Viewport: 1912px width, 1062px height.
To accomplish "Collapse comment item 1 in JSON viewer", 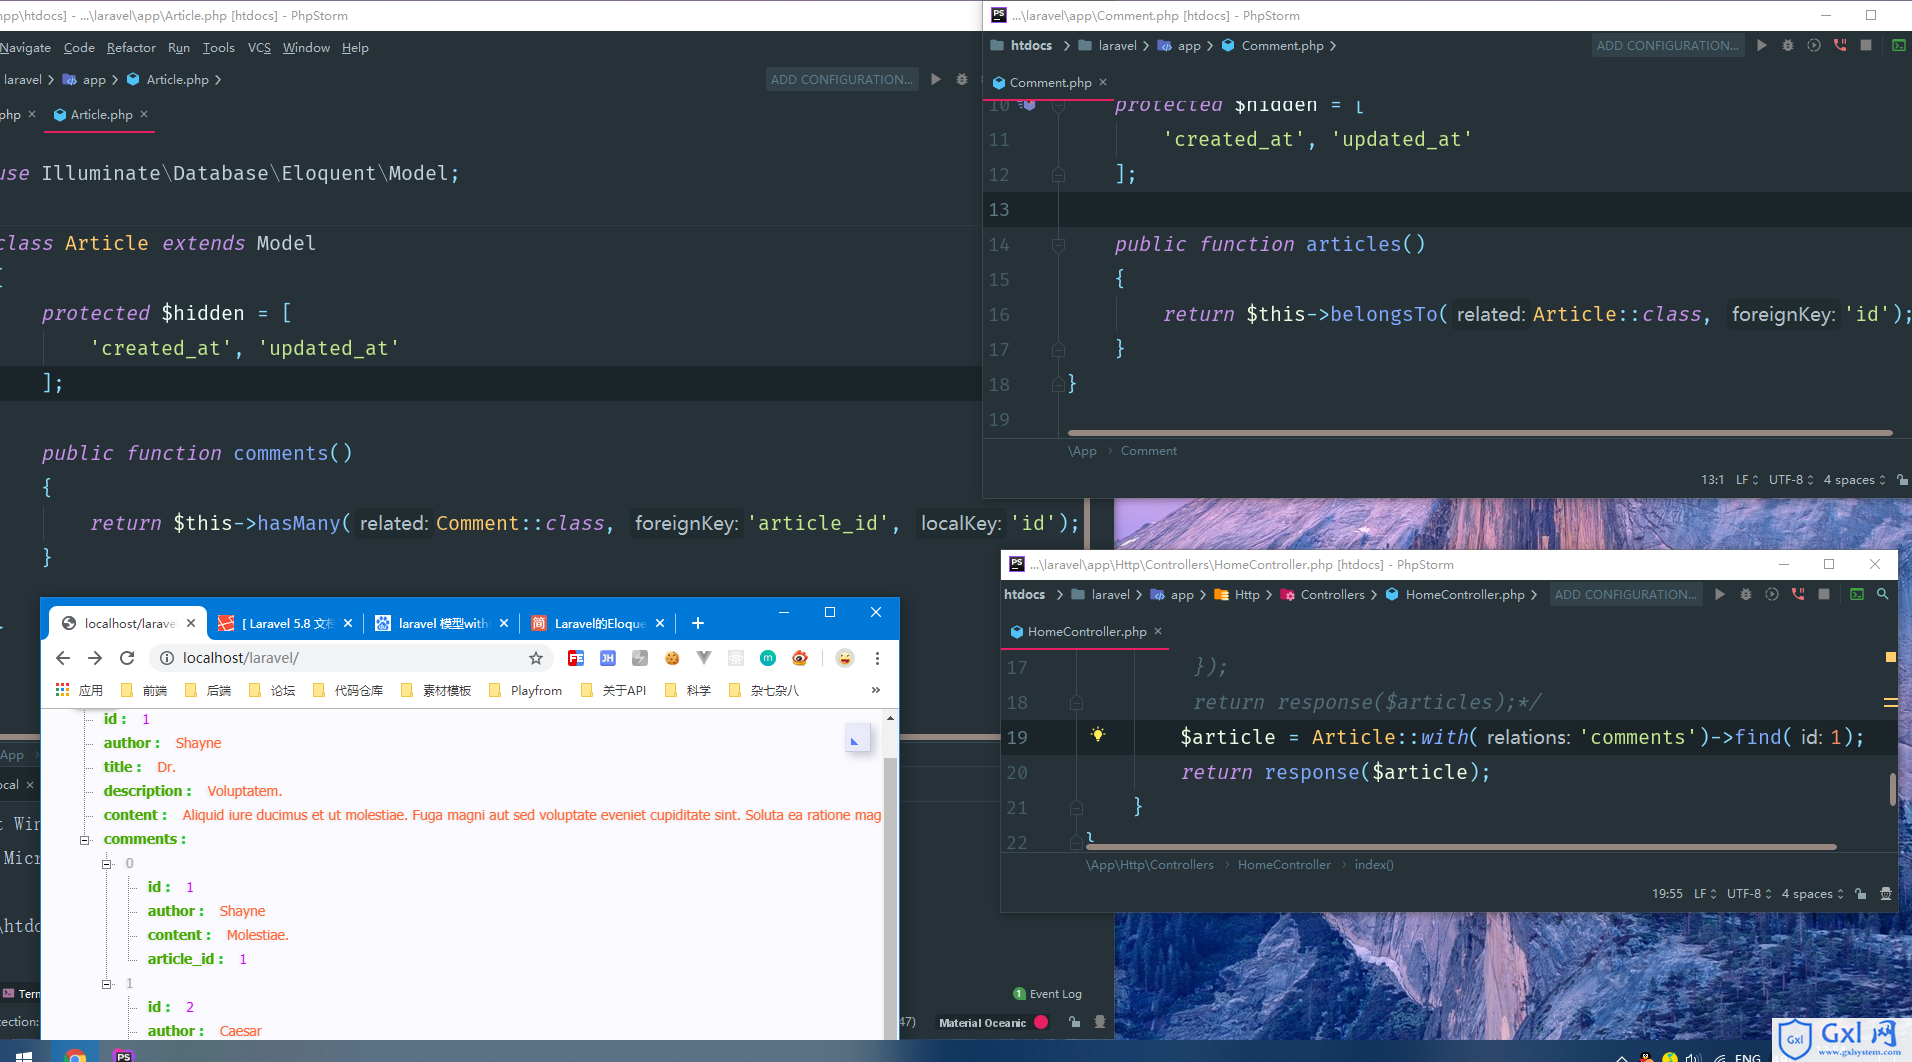I will click(107, 984).
